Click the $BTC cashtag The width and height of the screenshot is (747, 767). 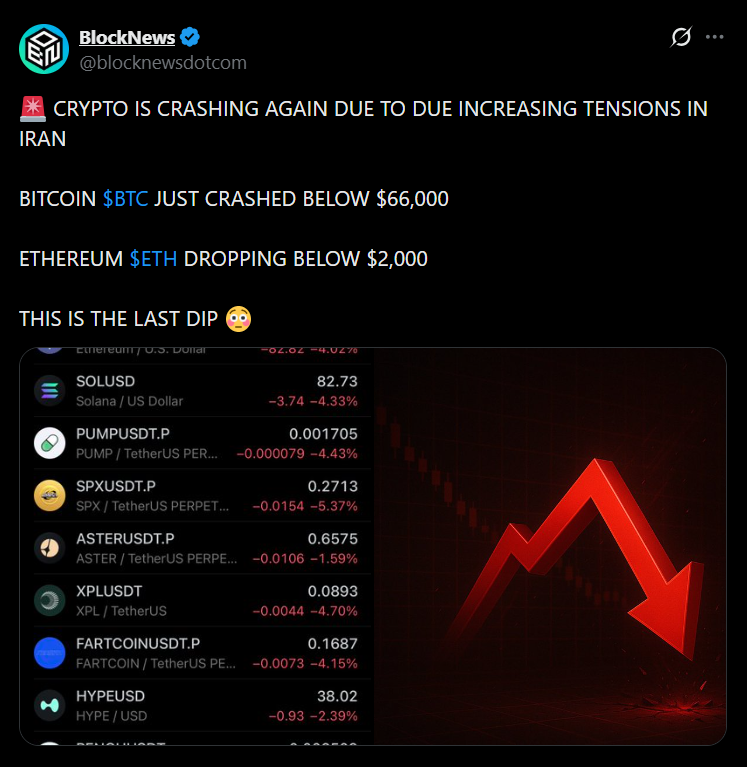pos(125,199)
